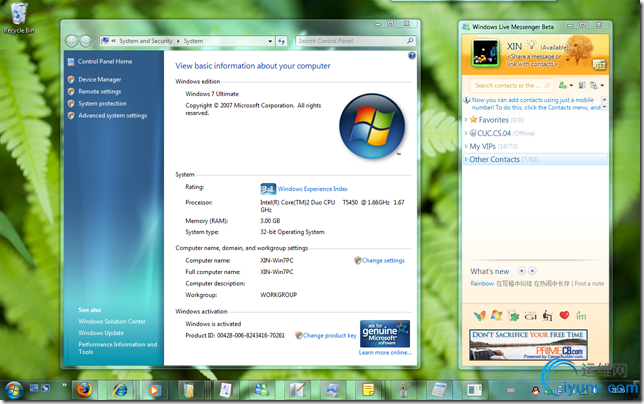Open Control Panel Home

[105, 62]
